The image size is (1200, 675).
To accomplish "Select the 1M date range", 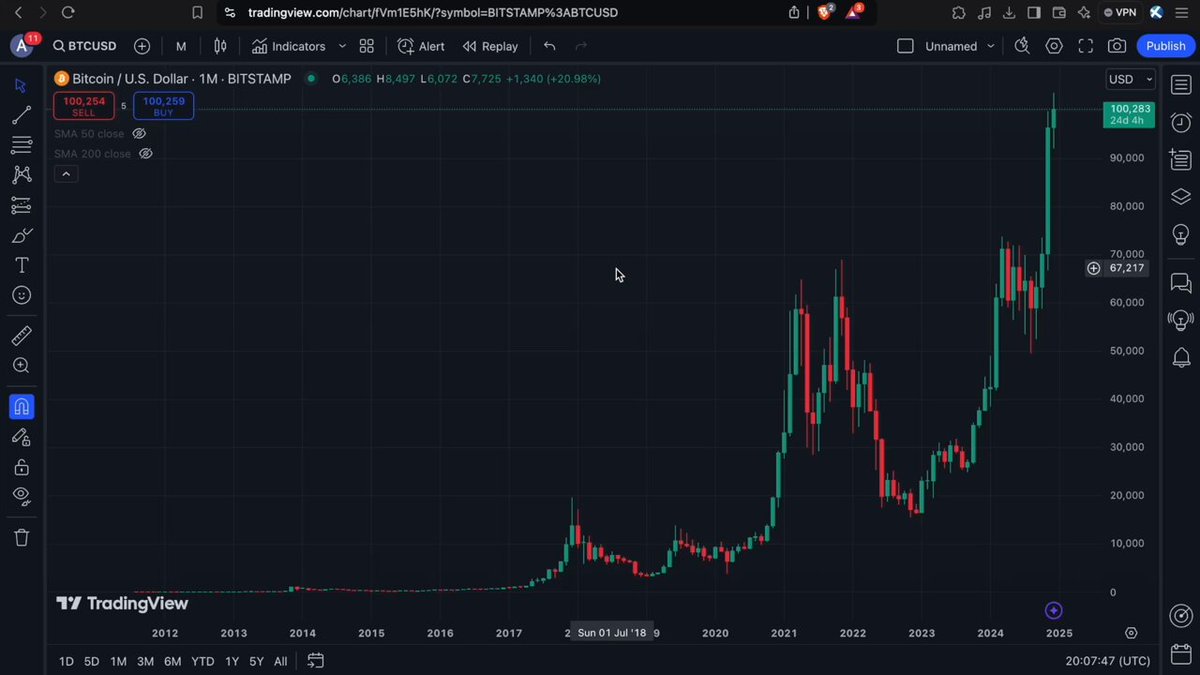I will point(118,661).
